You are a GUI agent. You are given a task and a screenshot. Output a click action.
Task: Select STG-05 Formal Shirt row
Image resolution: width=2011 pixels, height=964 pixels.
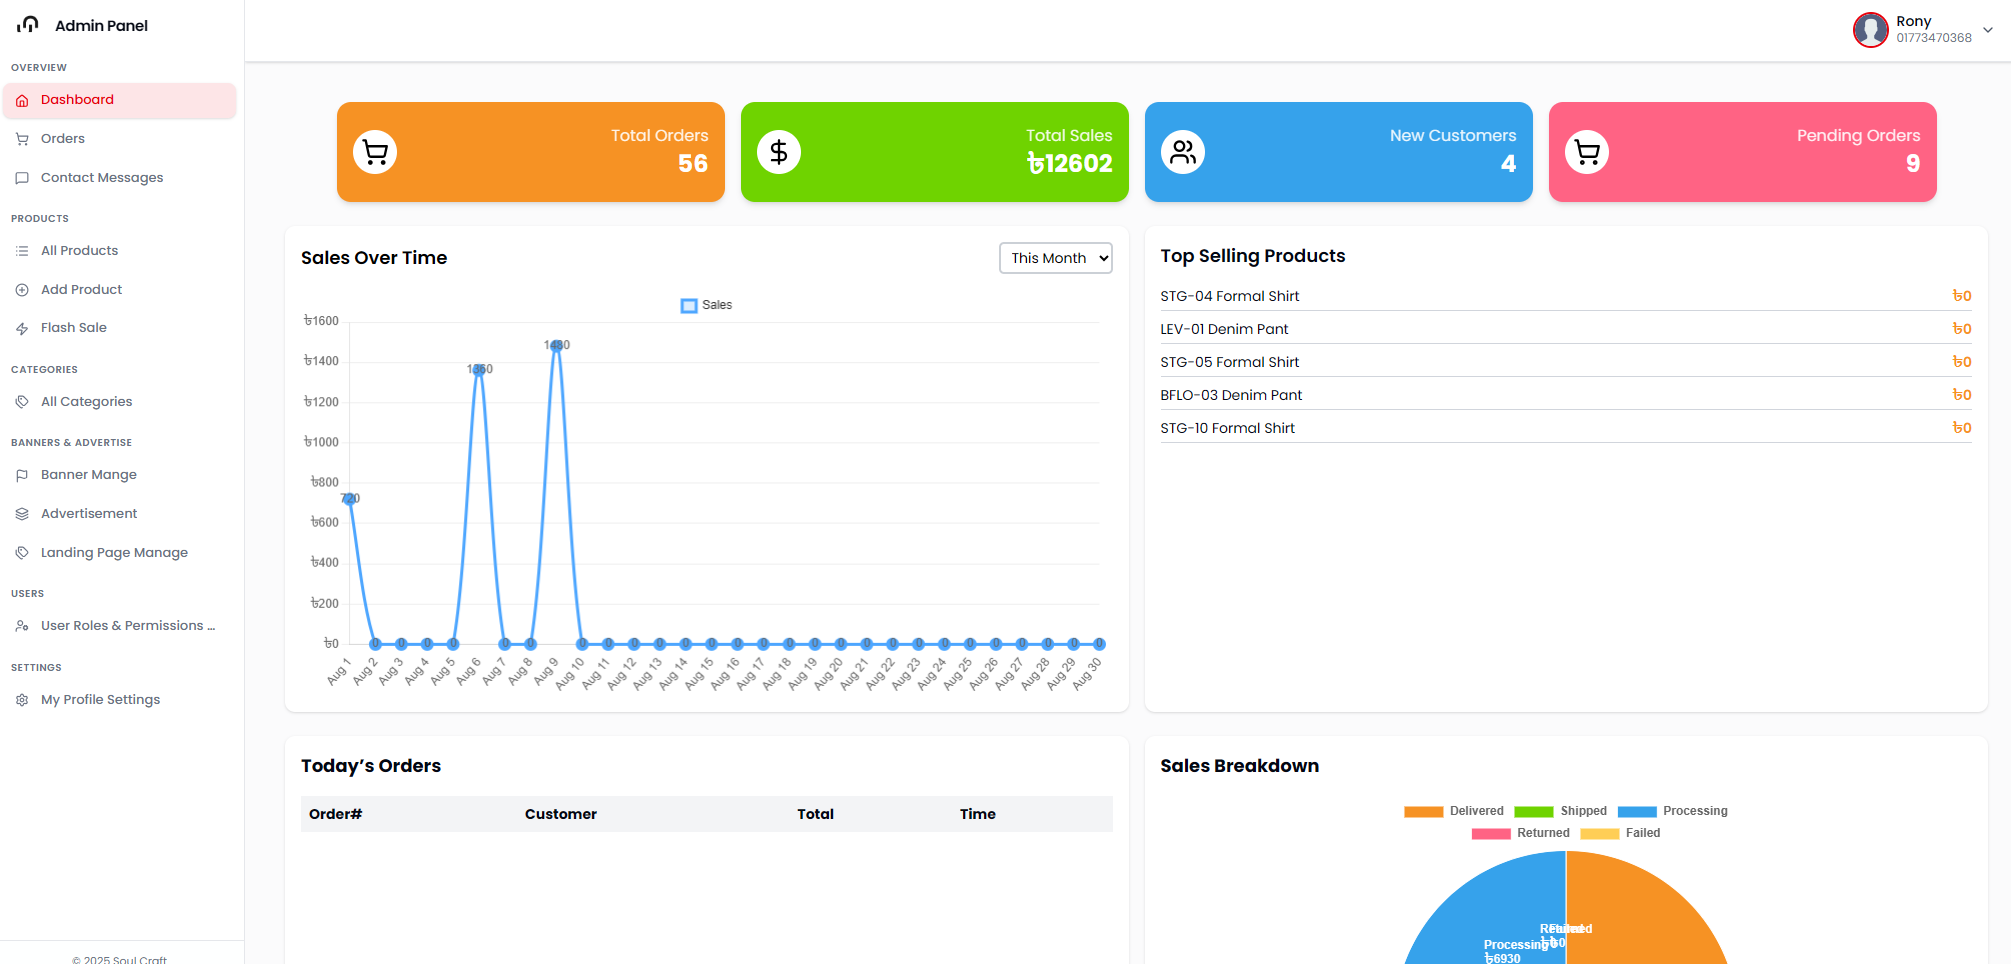pos(1566,362)
